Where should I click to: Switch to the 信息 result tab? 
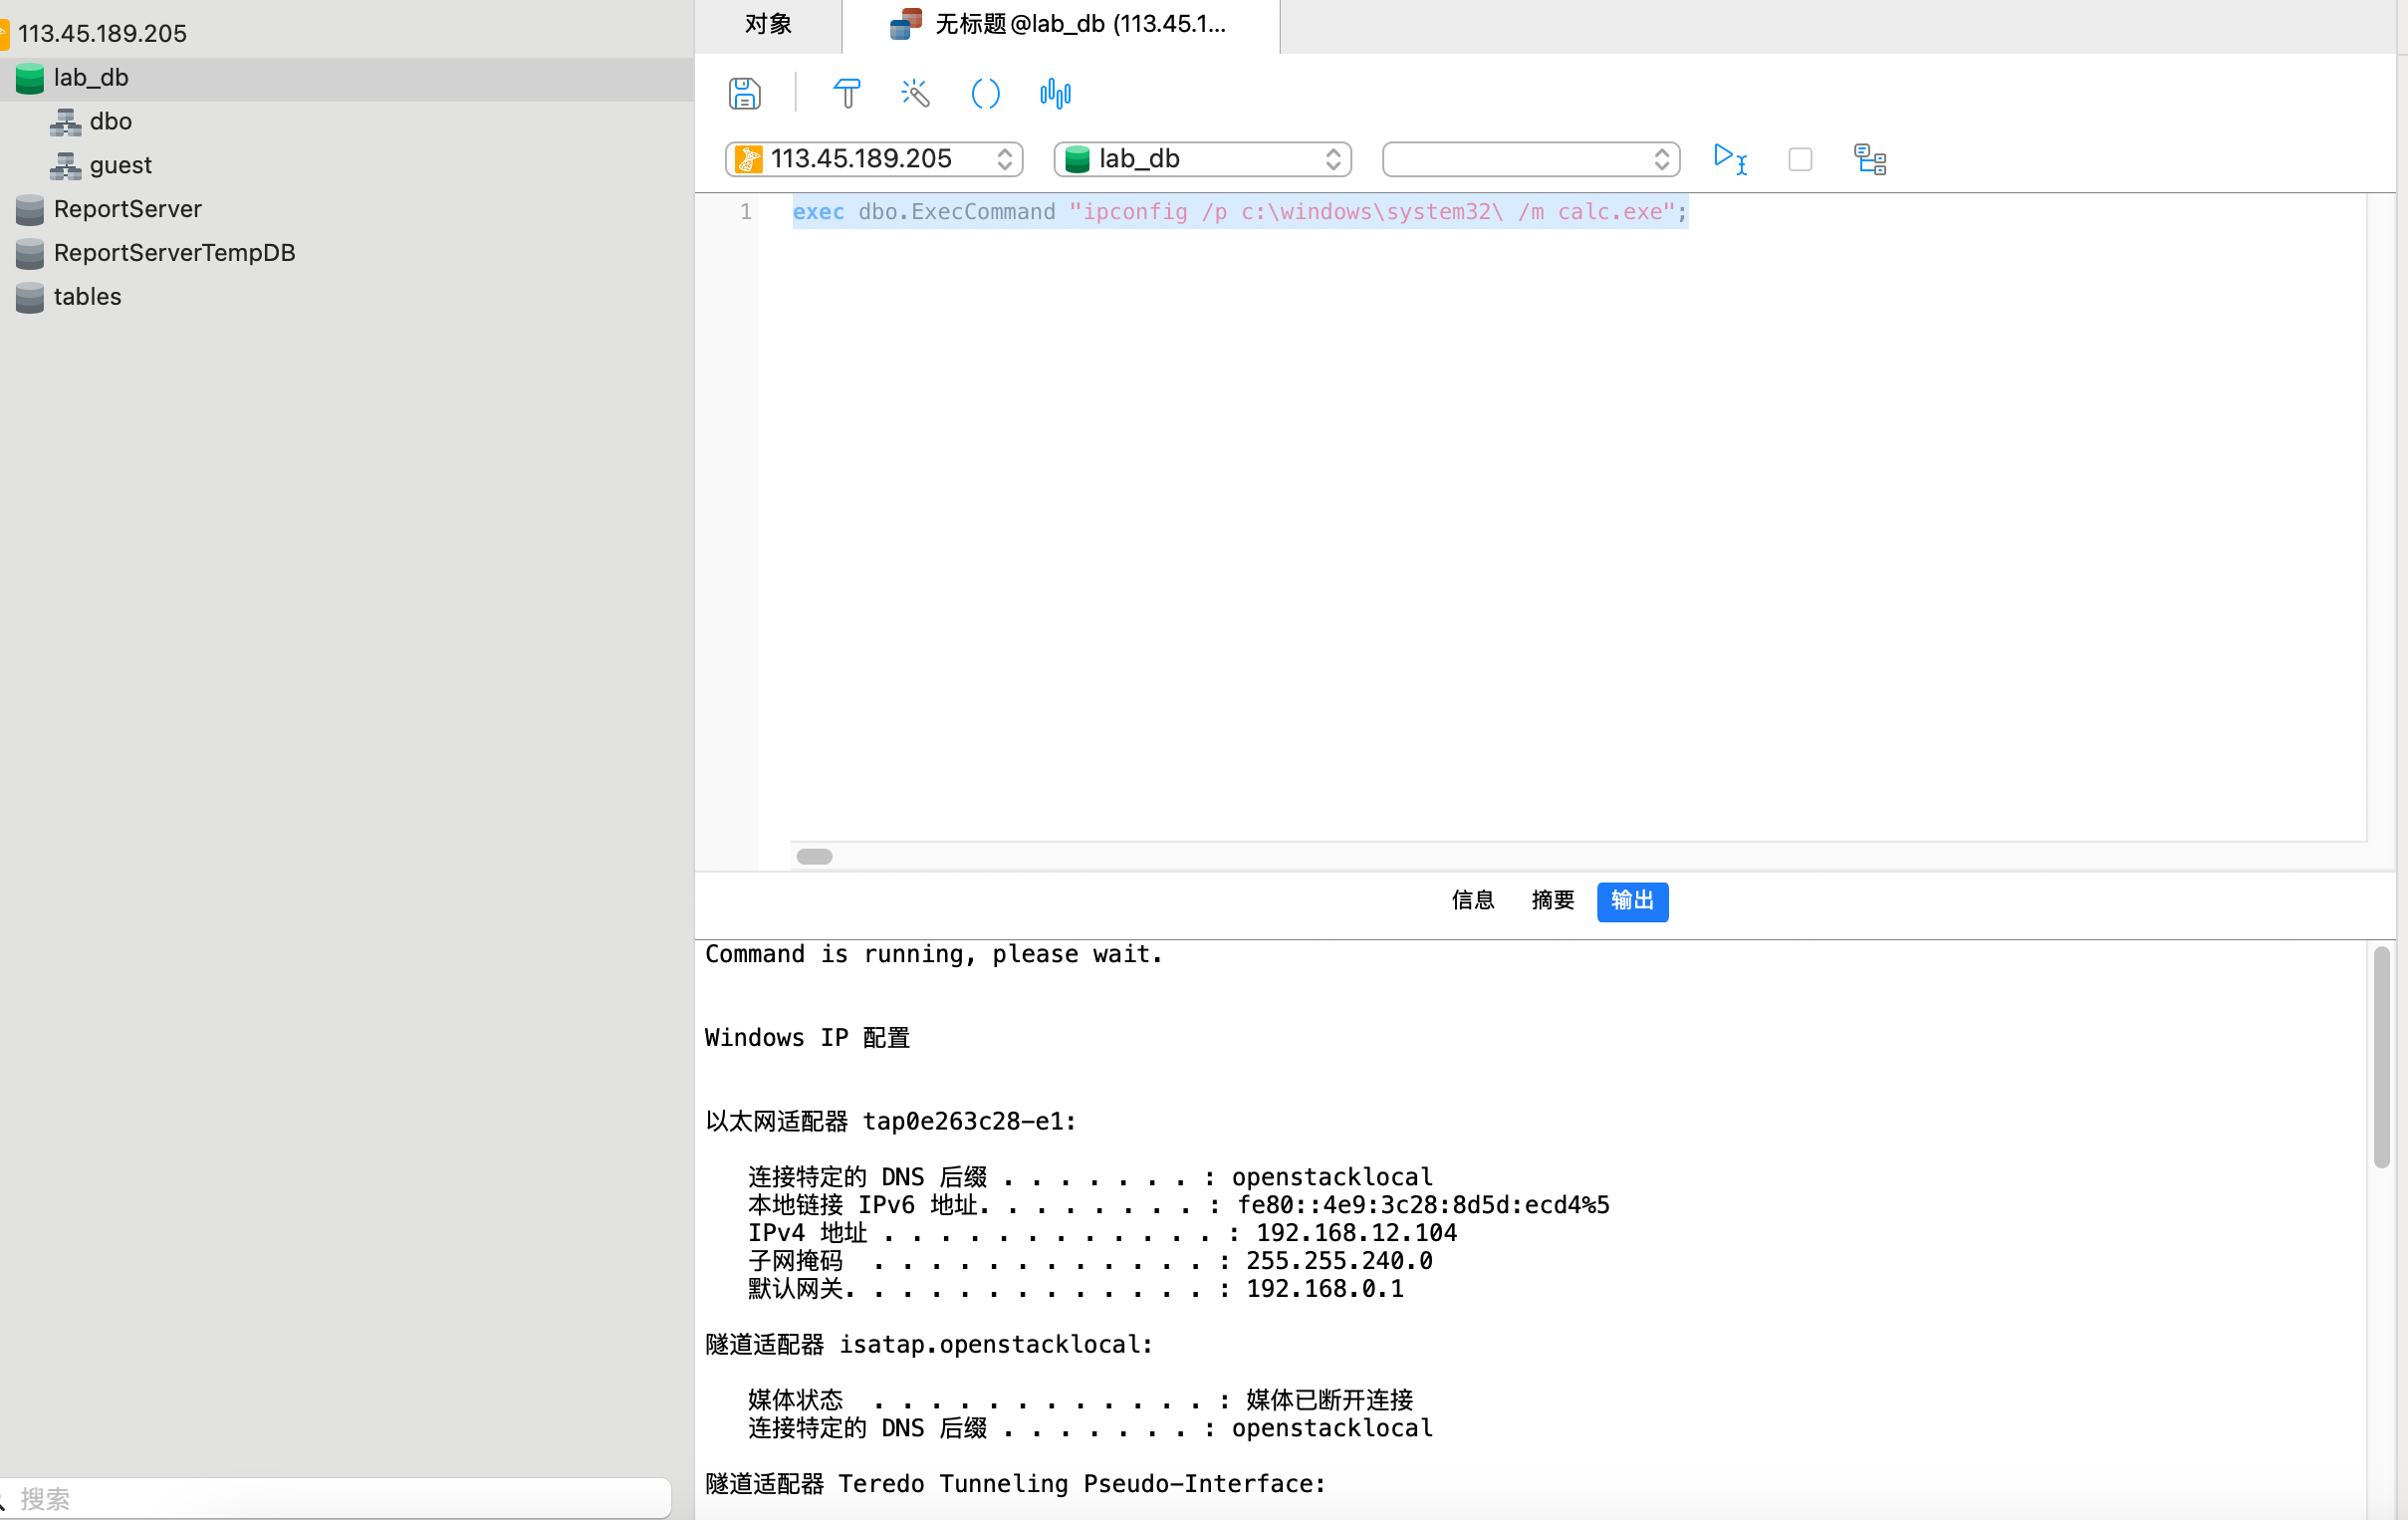1472,900
